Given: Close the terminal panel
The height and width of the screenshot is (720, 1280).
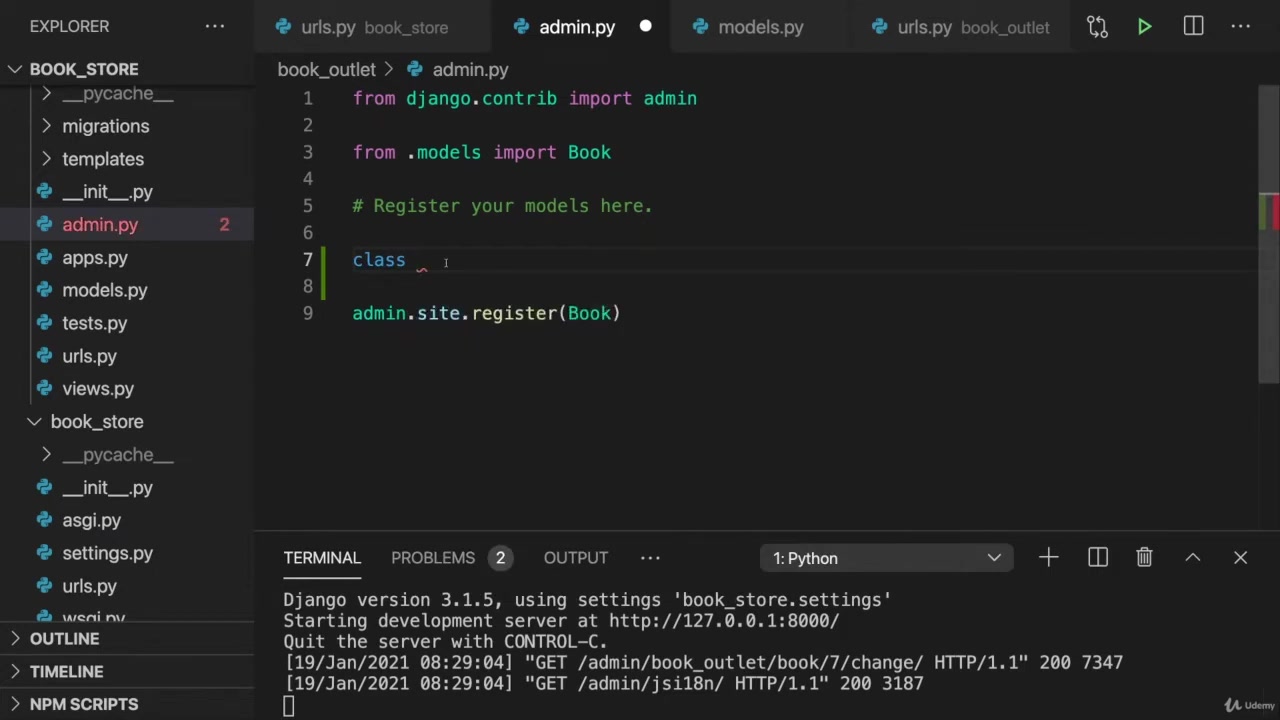Looking at the screenshot, I should click(x=1240, y=558).
